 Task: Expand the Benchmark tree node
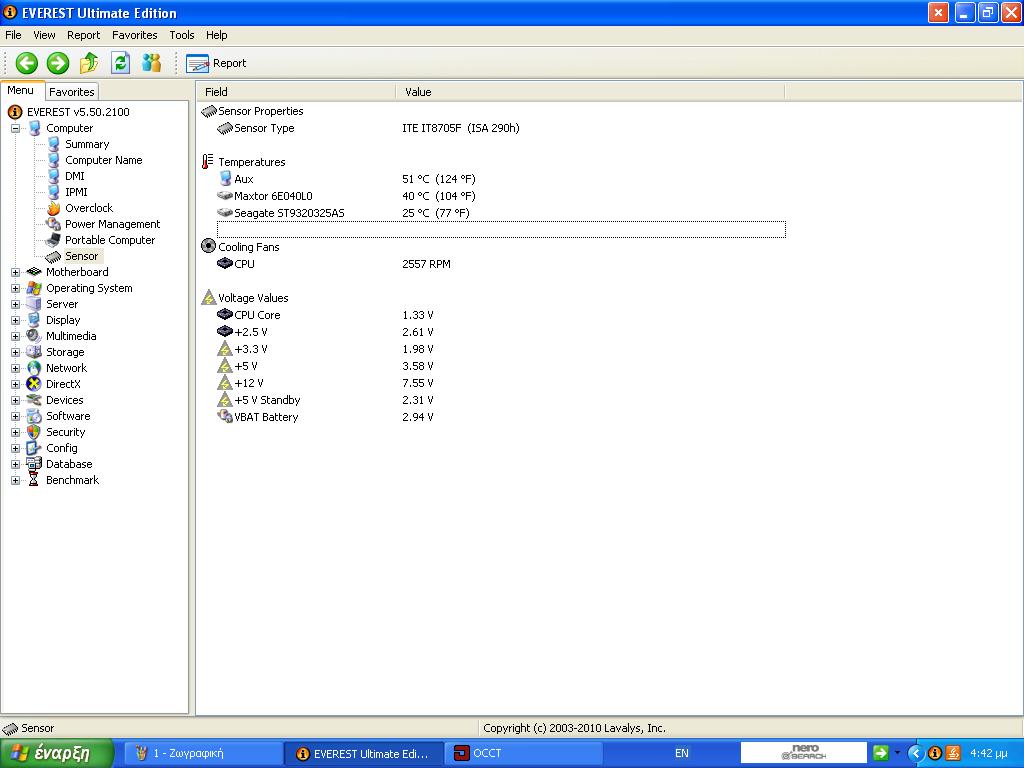pyautogui.click(x=16, y=480)
